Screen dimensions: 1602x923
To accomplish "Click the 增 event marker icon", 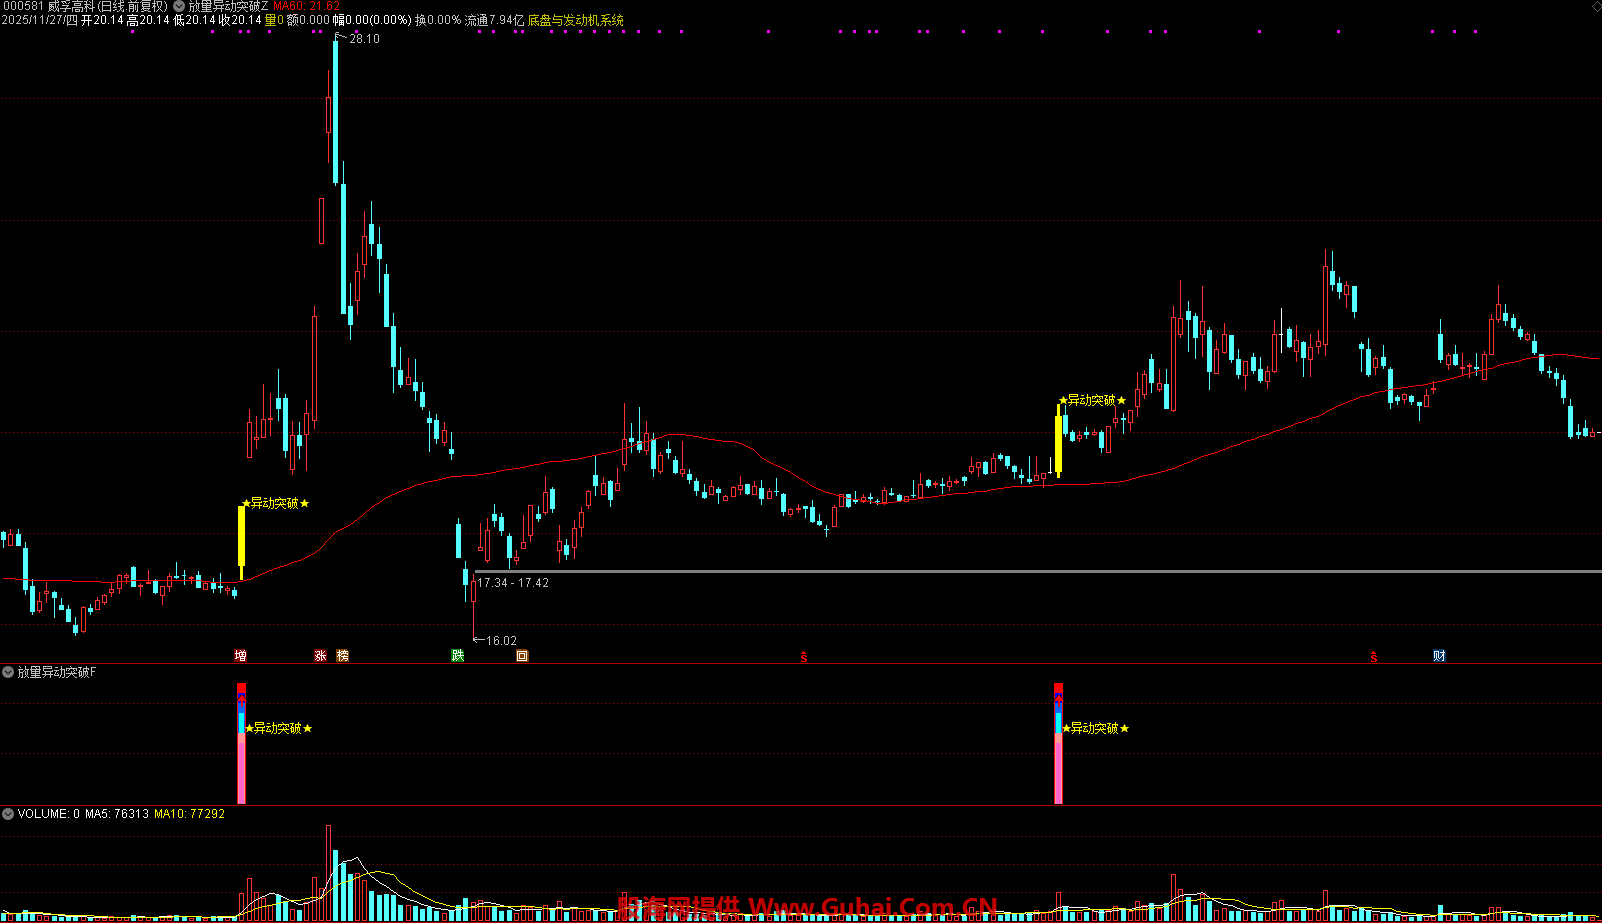I will pyautogui.click(x=240, y=656).
